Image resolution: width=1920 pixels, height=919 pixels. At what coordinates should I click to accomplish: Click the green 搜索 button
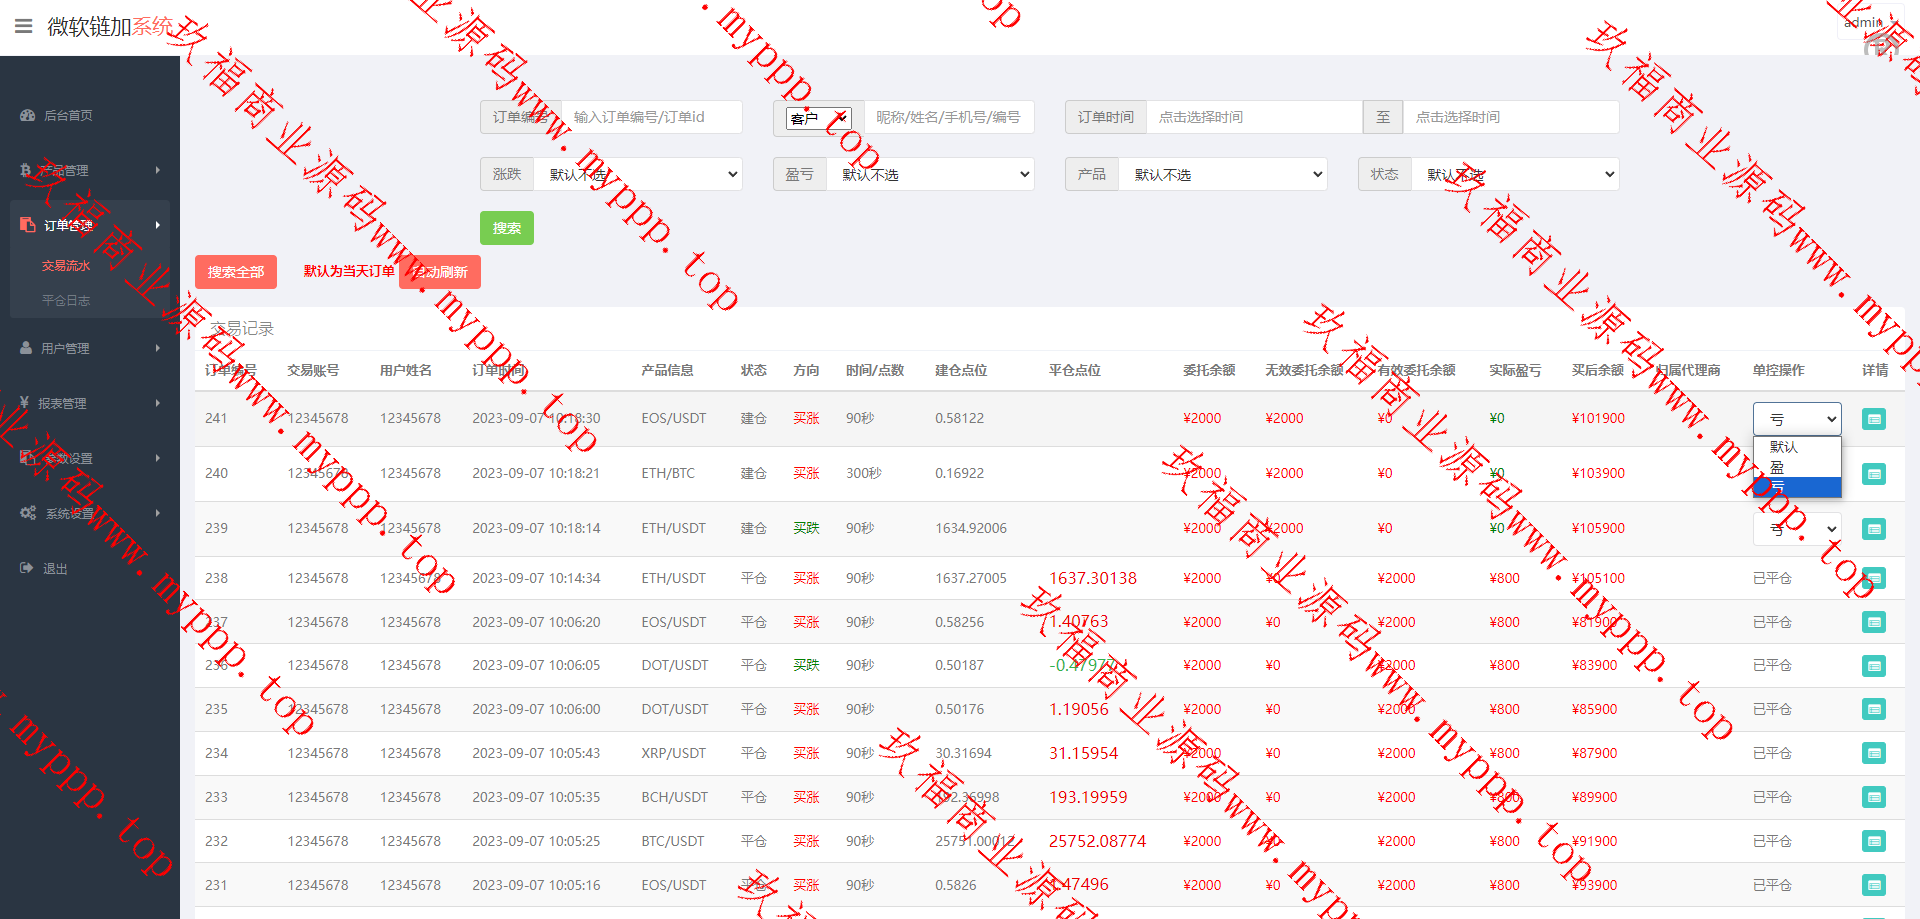pyautogui.click(x=506, y=228)
